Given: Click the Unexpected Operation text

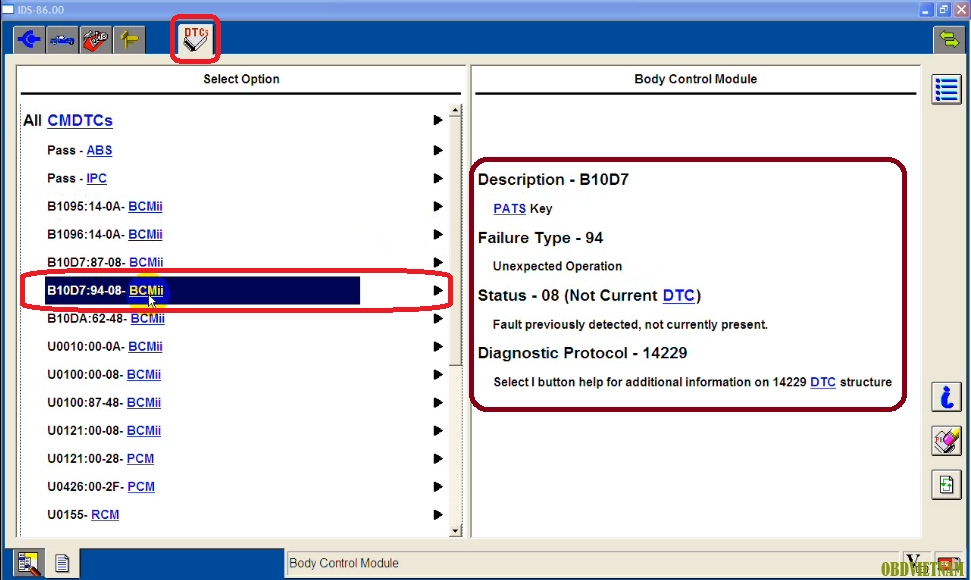Looking at the screenshot, I should [x=557, y=266].
